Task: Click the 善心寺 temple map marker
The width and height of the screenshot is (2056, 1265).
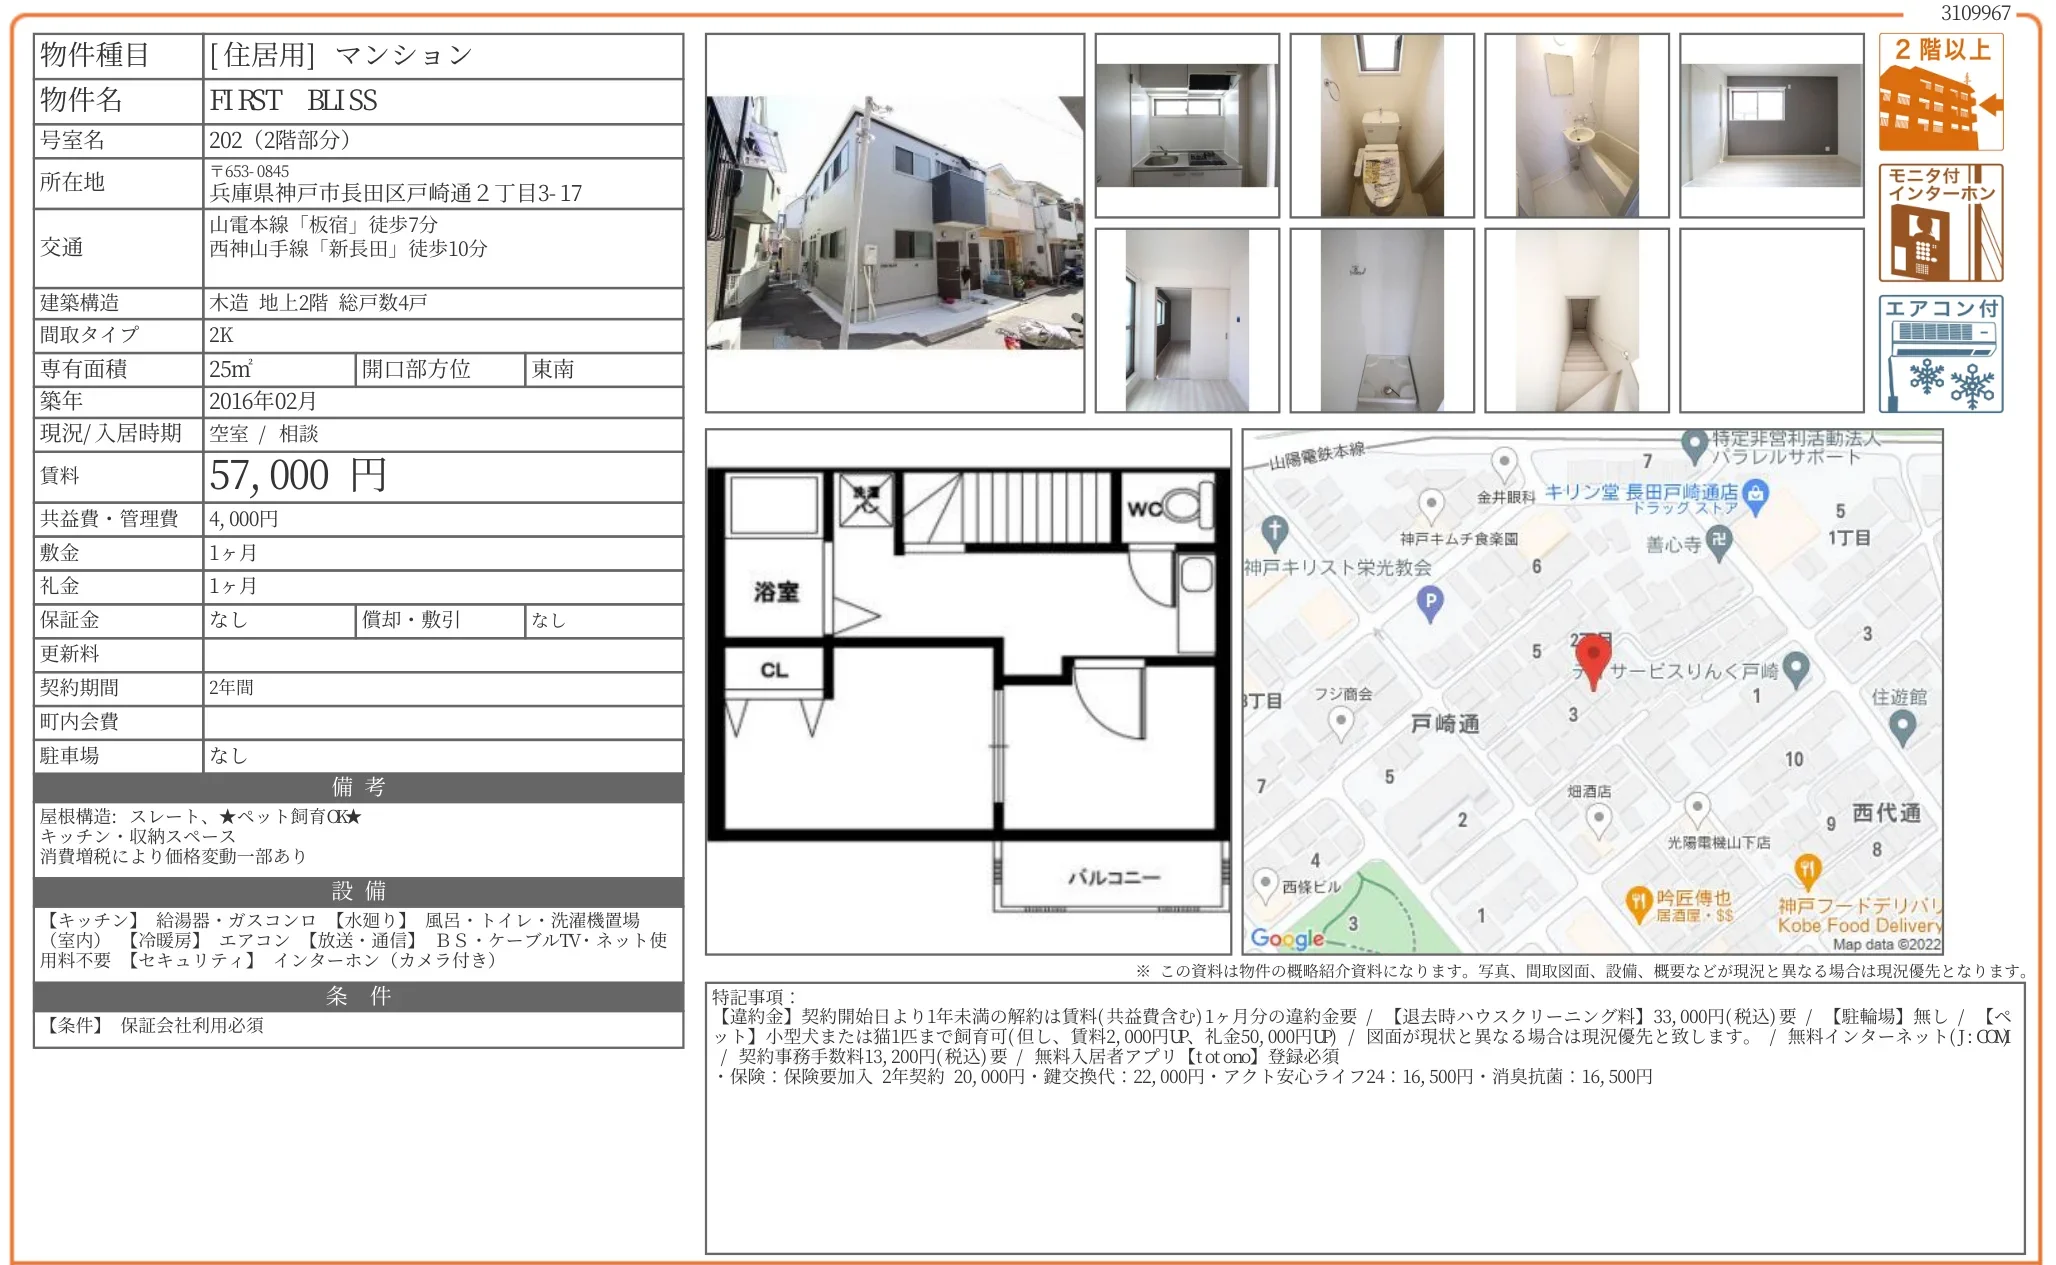Action: click(x=1719, y=542)
